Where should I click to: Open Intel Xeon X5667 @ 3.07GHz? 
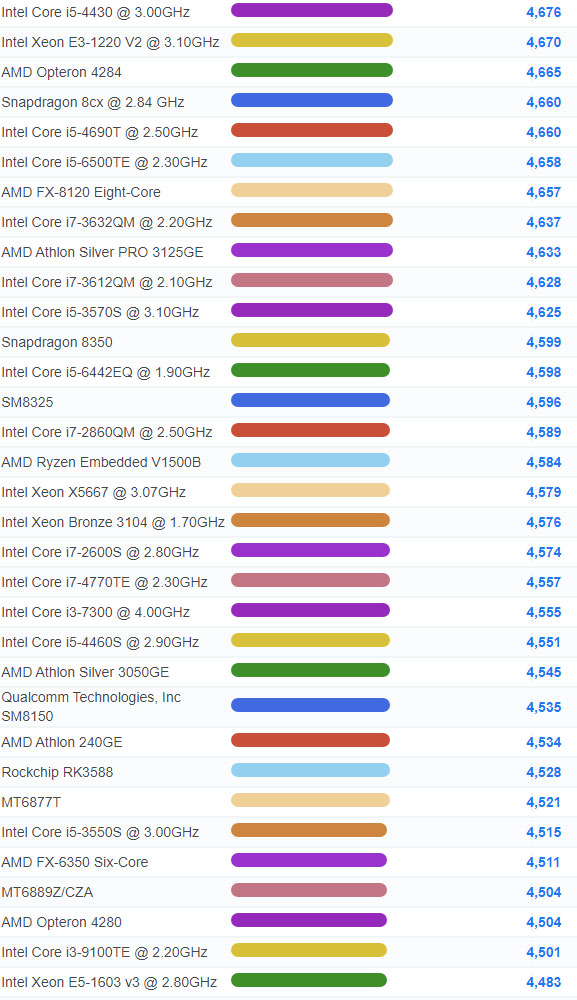tap(94, 492)
